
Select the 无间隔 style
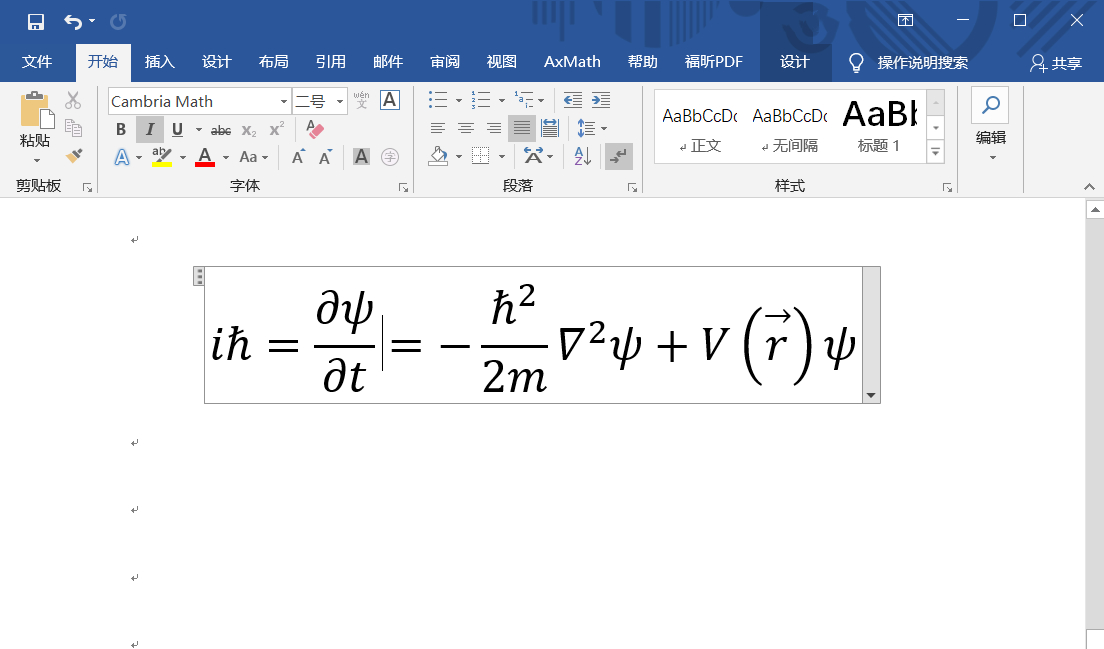789,127
